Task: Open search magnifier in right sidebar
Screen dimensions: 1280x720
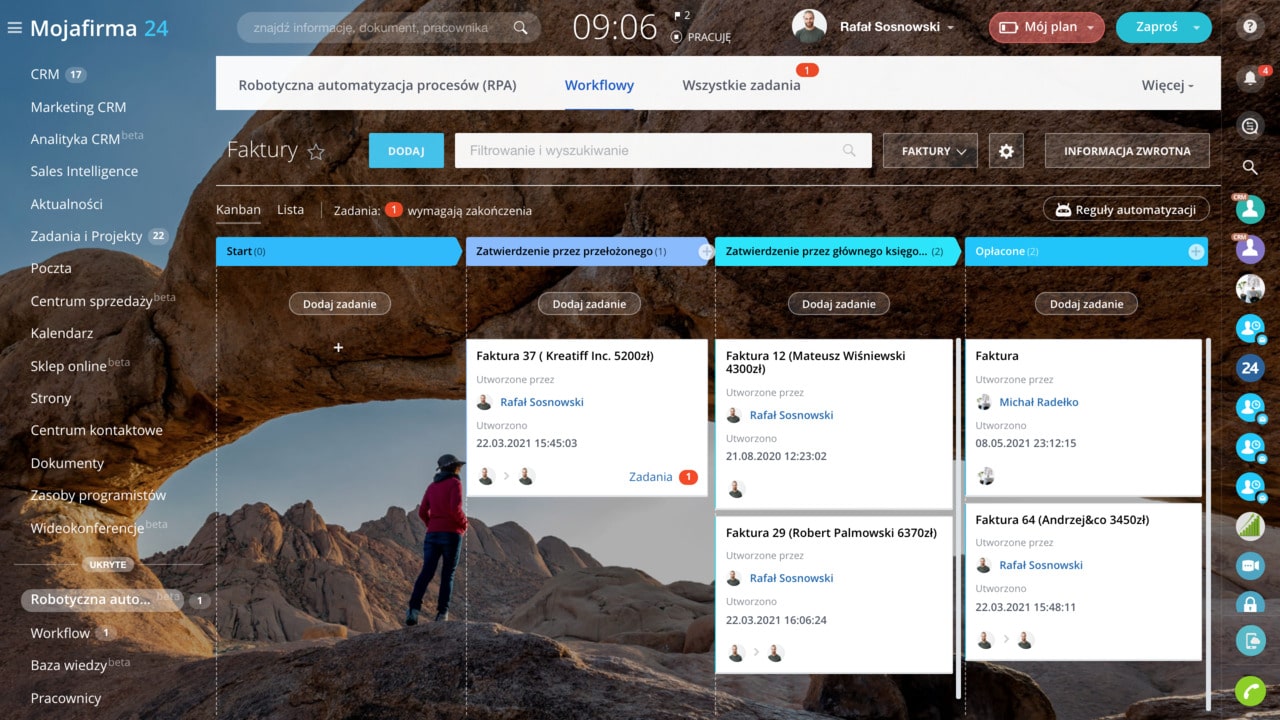Action: tap(1249, 167)
